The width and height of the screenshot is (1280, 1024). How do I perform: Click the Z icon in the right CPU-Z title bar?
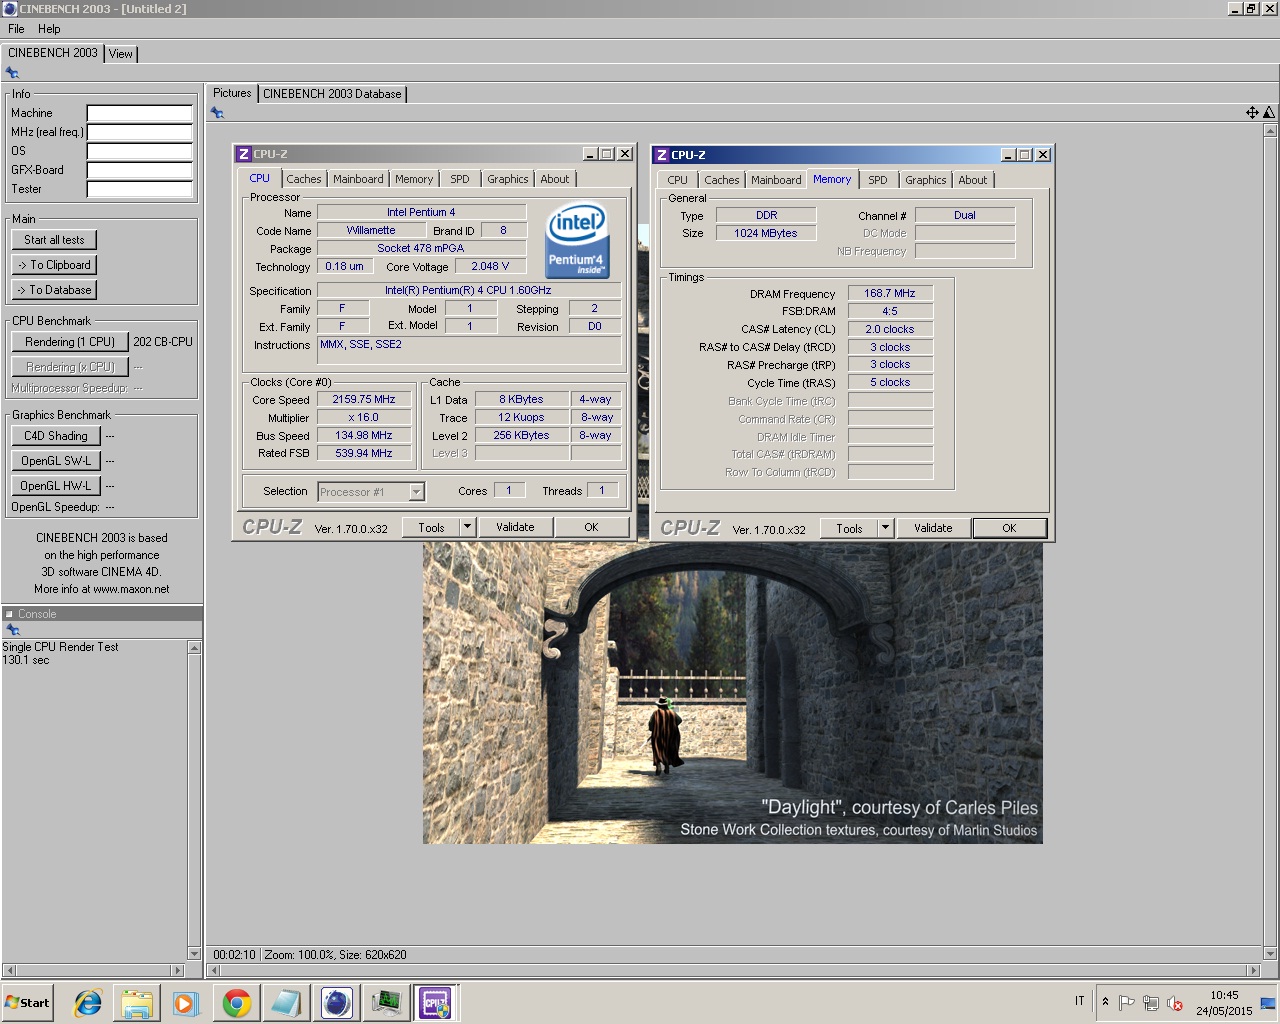pos(661,155)
